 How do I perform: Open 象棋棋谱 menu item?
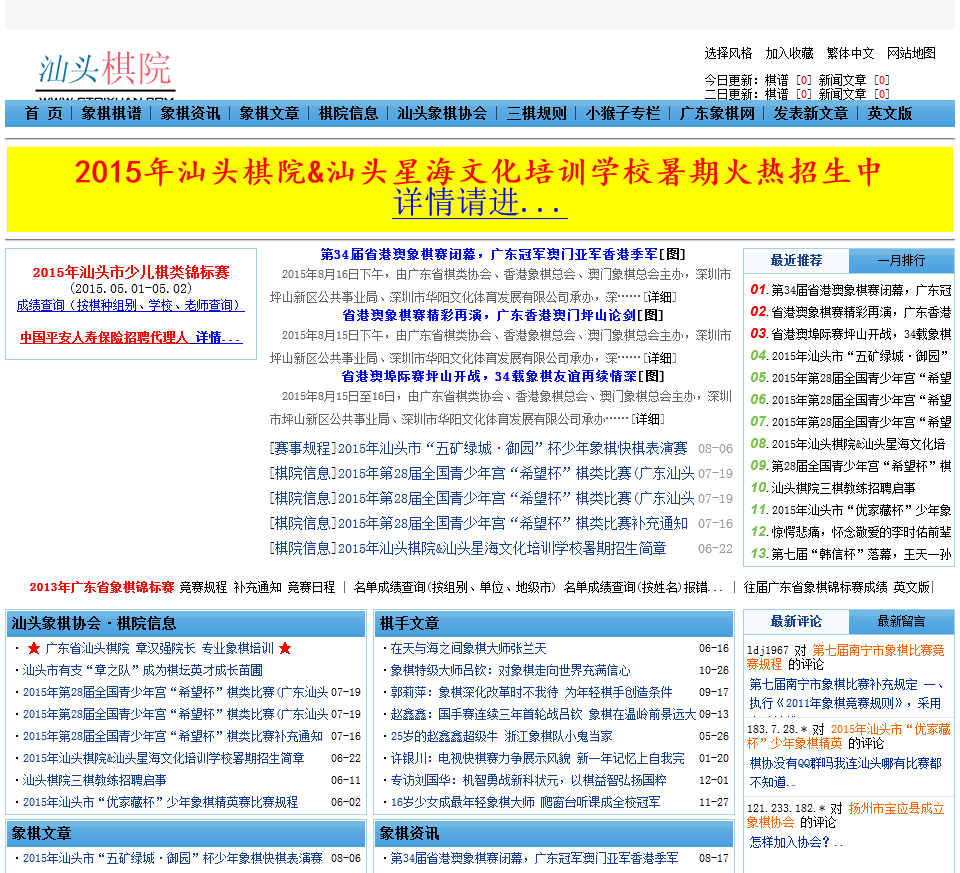pyautogui.click(x=111, y=113)
